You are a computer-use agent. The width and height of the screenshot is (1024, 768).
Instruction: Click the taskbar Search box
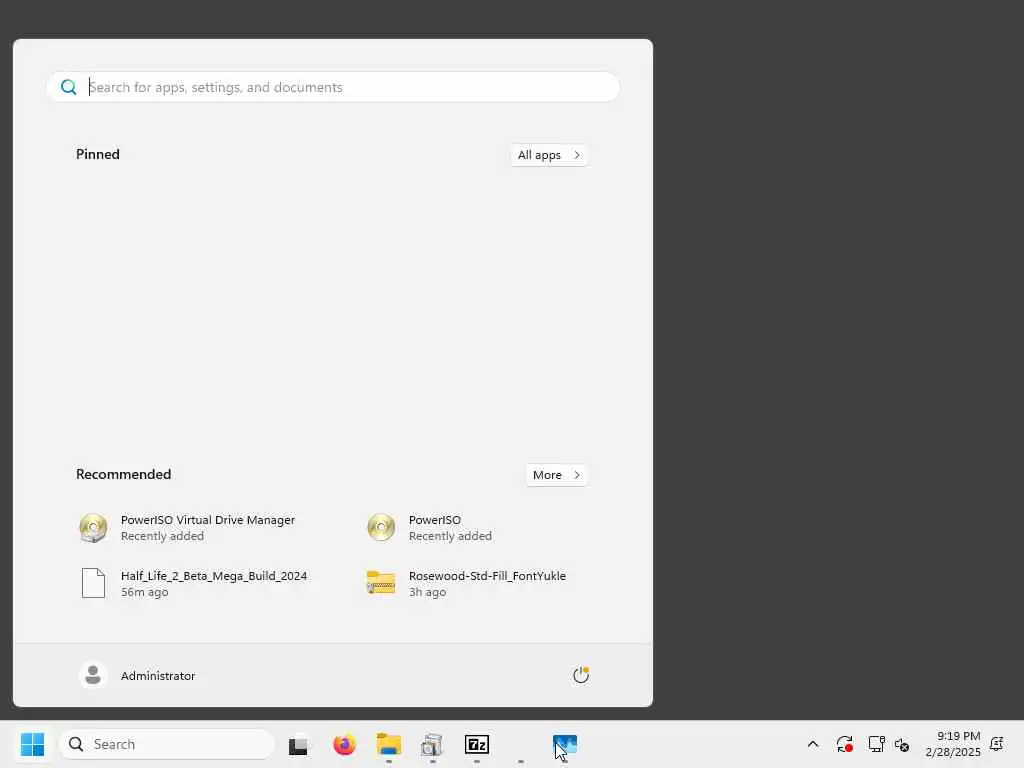coord(167,744)
